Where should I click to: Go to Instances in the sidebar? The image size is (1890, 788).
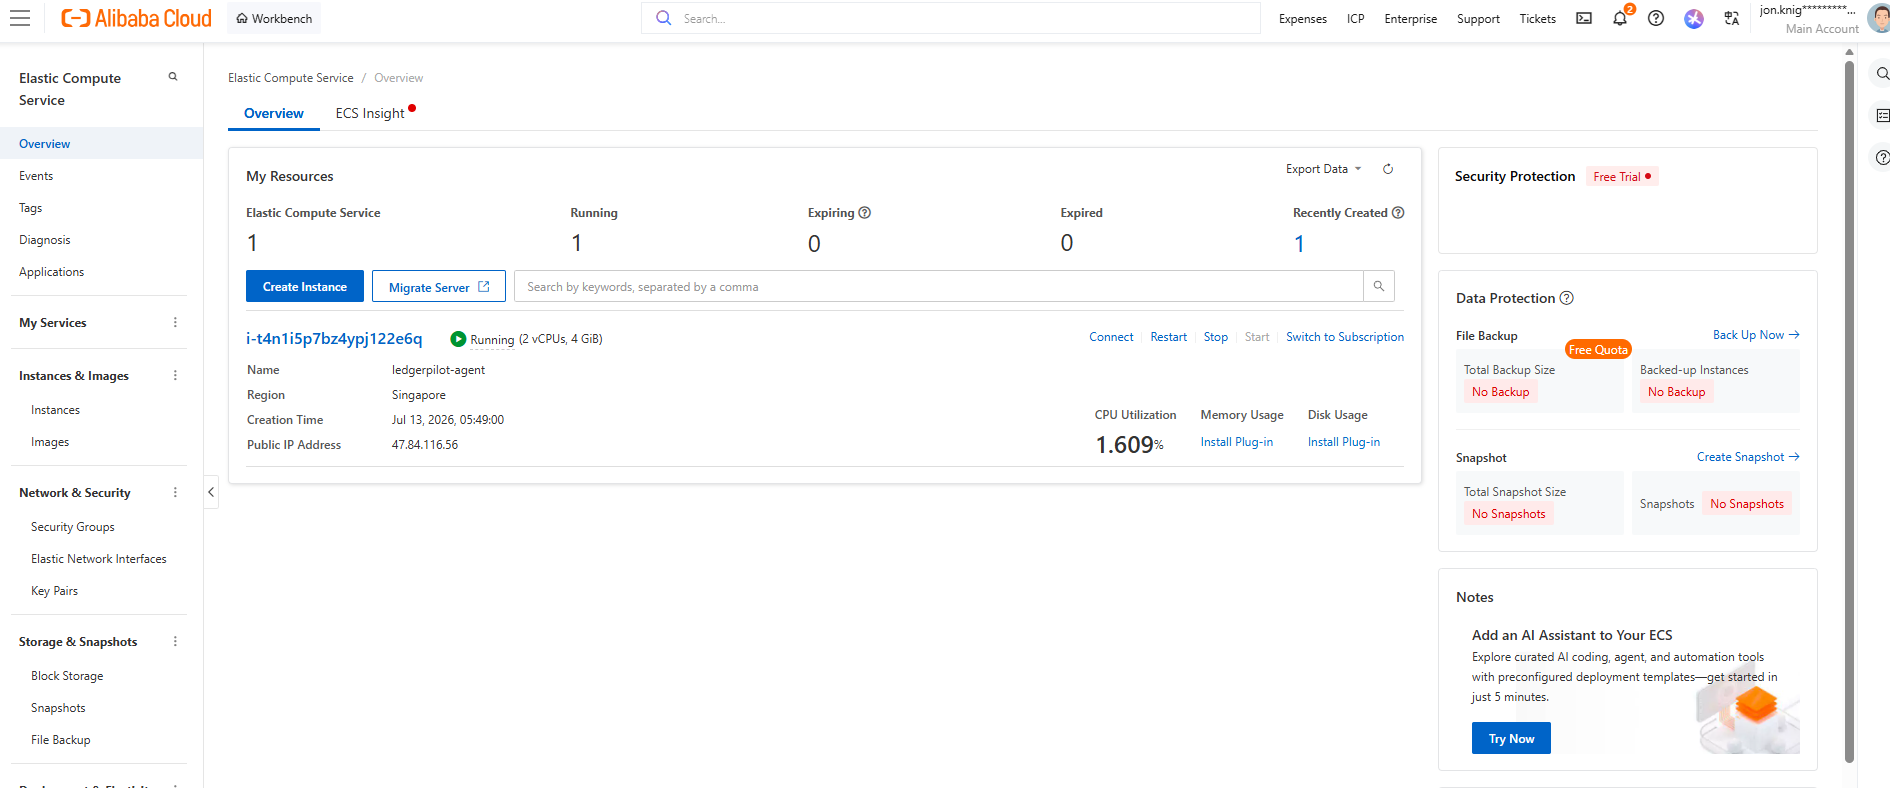55,410
